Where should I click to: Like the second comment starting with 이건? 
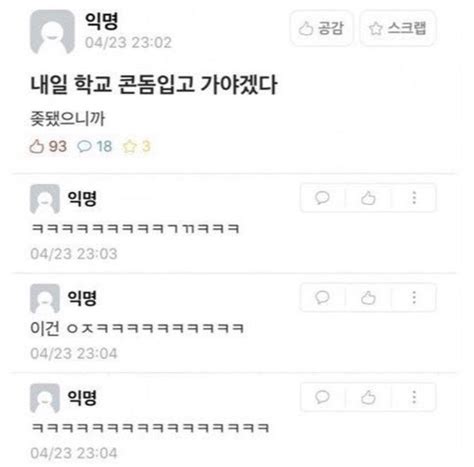368,297
